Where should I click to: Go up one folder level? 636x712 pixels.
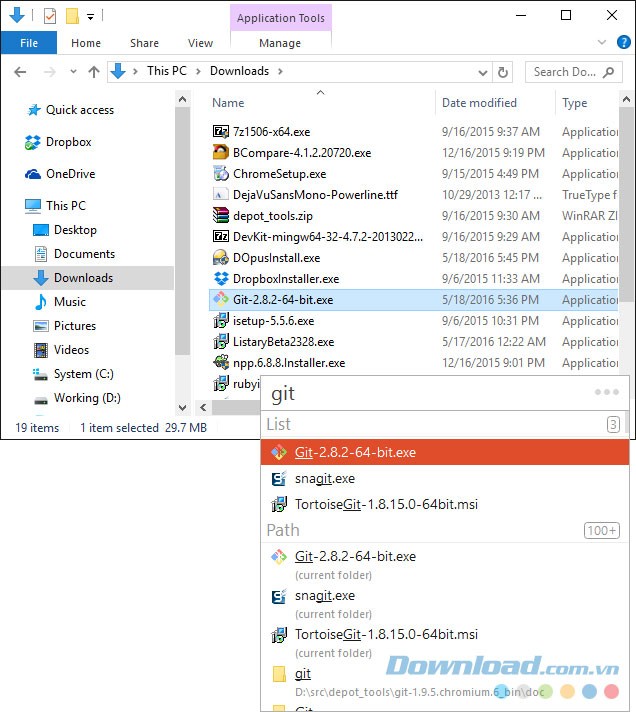[x=94, y=72]
